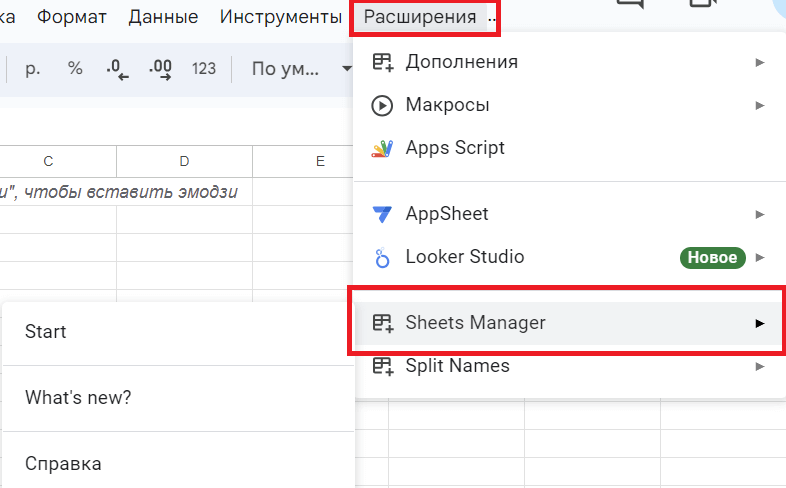Open Looker Studio submenu
Viewport: 786px width, 488px height.
569,258
